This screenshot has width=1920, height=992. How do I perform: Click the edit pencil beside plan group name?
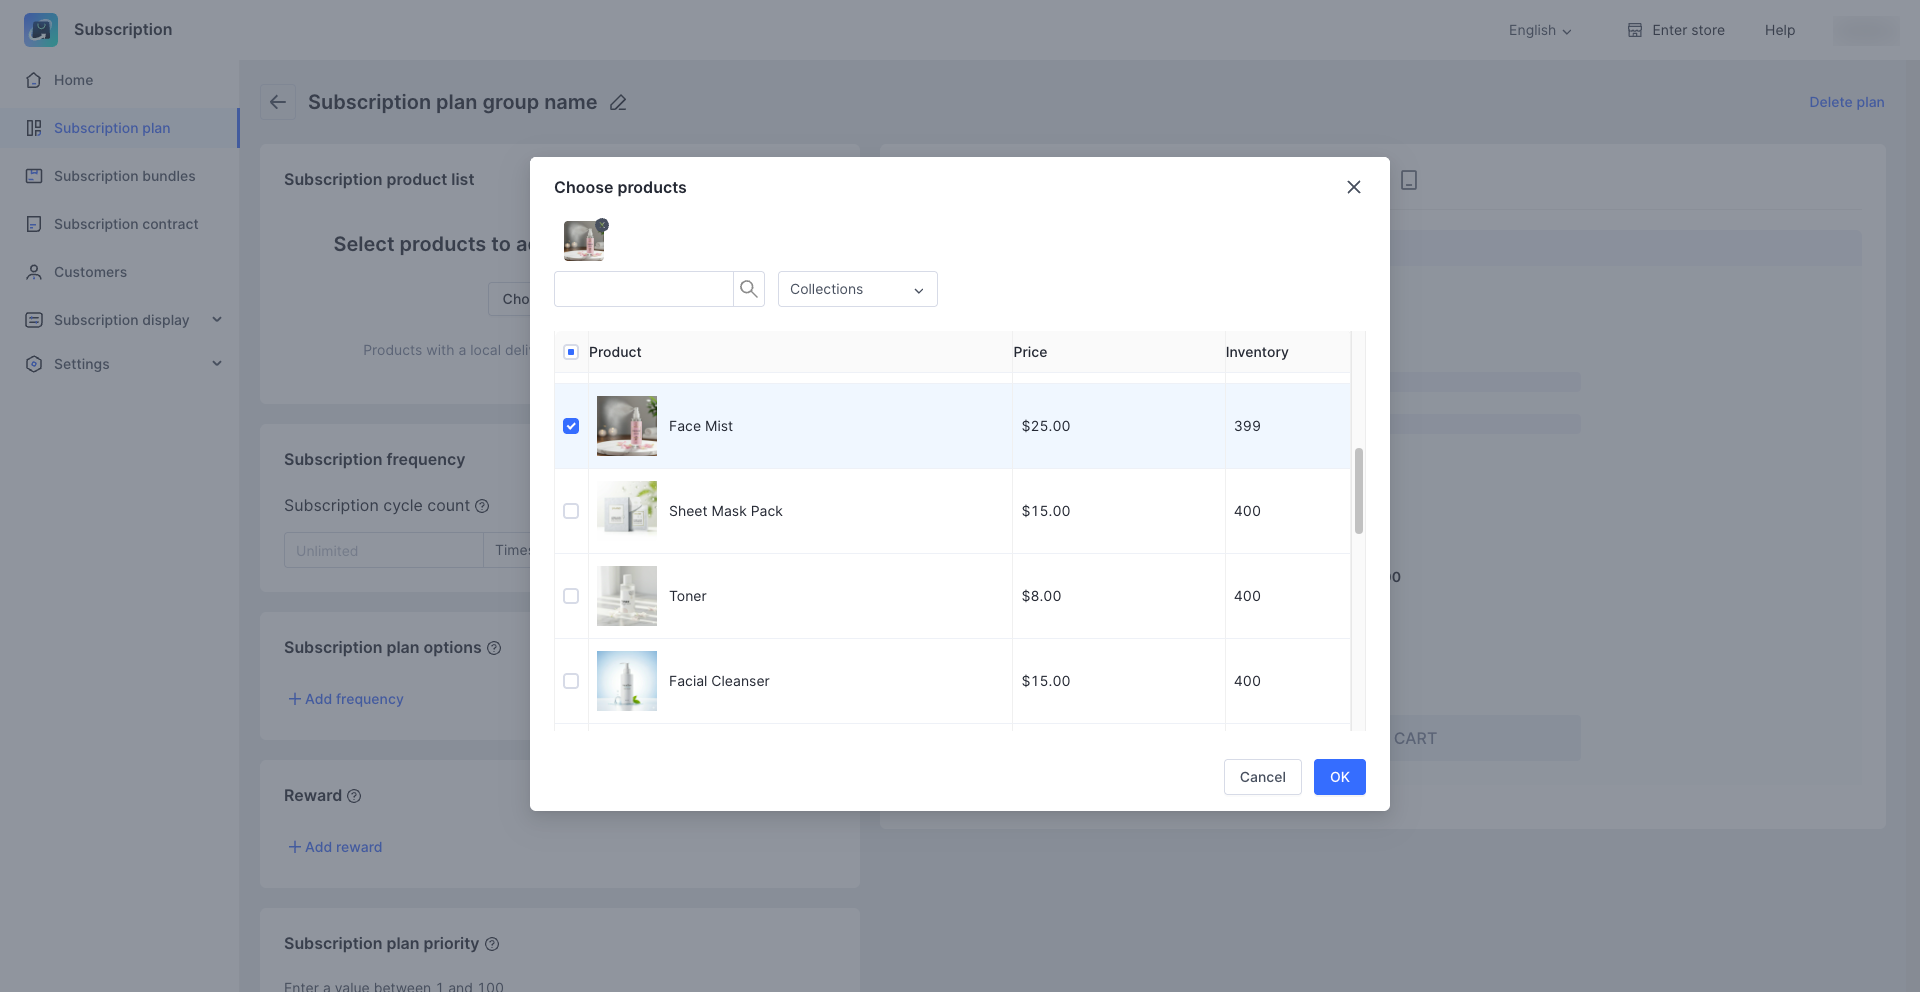point(618,103)
